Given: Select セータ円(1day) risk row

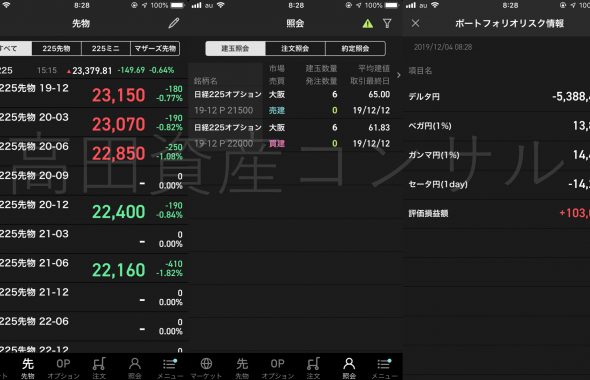Looking at the screenshot, I should [x=497, y=184].
